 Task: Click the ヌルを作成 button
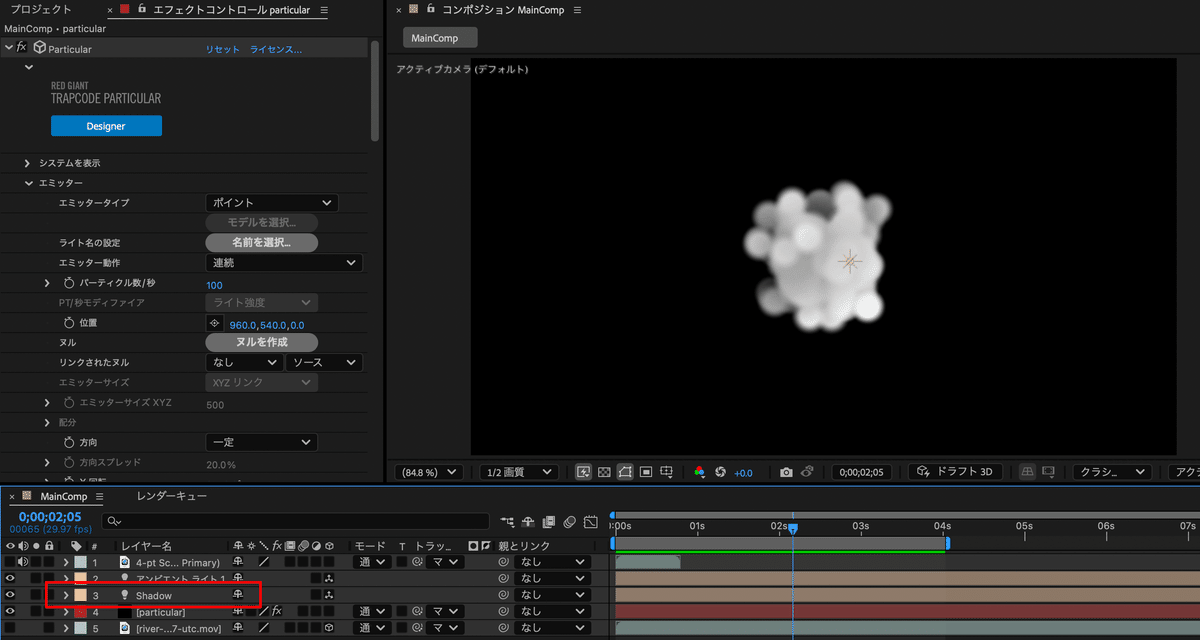[261, 343]
